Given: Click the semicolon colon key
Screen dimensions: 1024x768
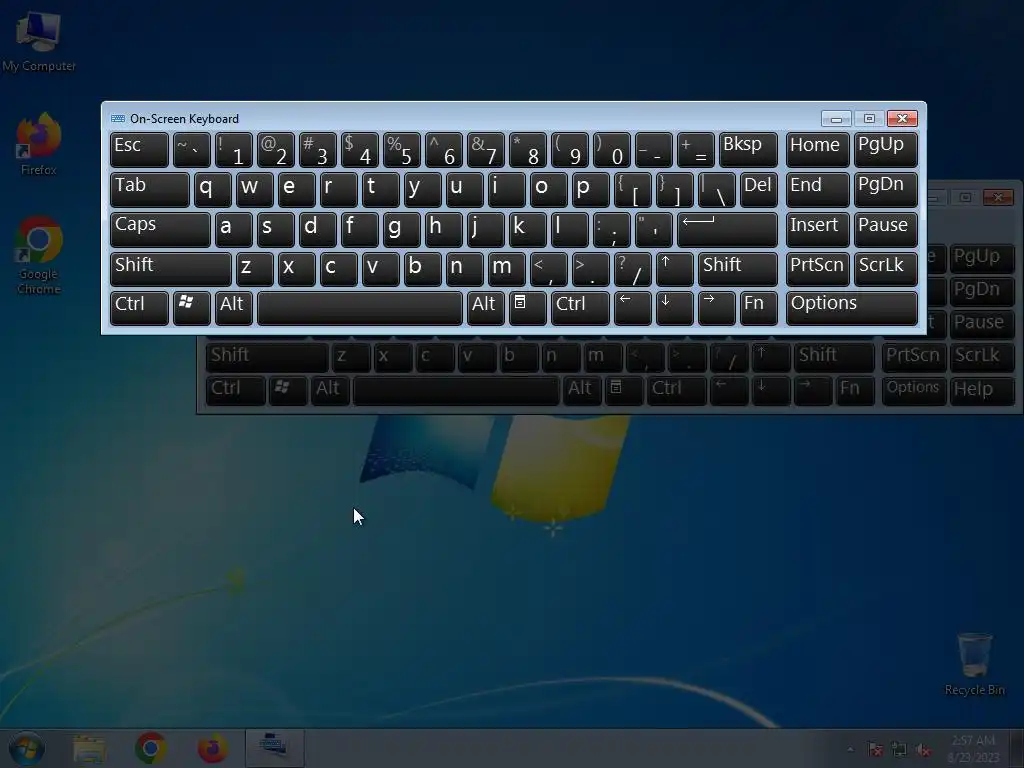Looking at the screenshot, I should pos(611,229).
